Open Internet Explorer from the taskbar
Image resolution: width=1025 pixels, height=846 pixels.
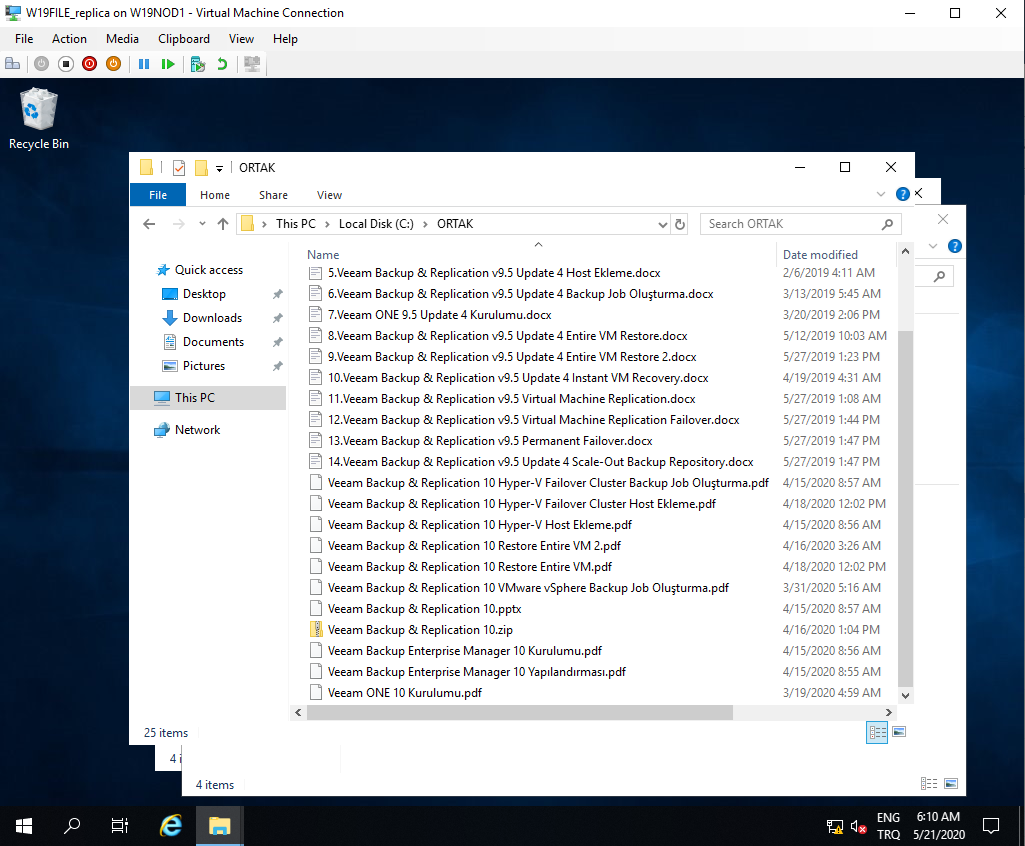tap(171, 826)
